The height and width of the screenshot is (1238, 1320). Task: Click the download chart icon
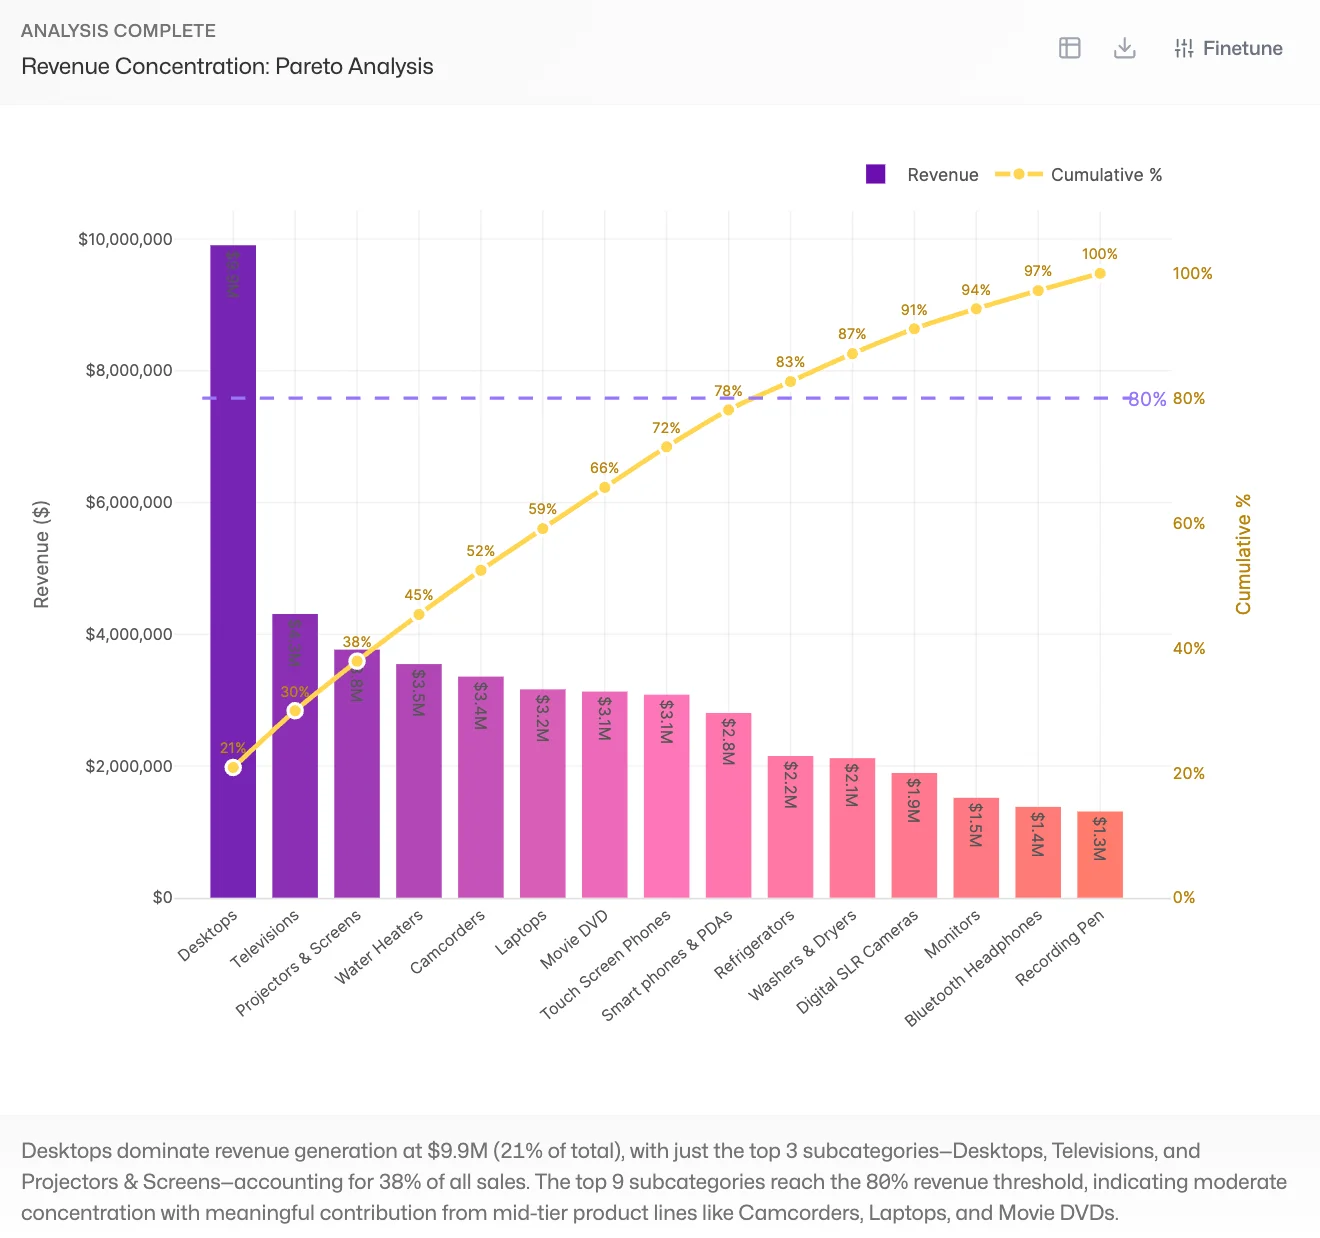pos(1125,48)
